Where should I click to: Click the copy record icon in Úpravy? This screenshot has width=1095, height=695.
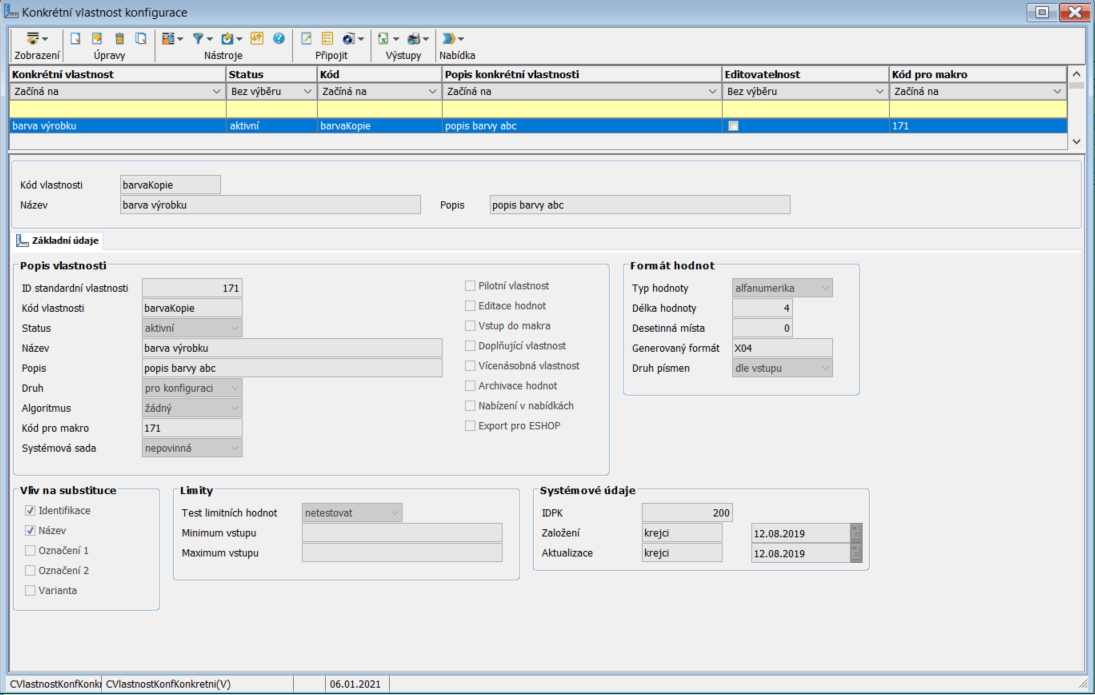141,39
